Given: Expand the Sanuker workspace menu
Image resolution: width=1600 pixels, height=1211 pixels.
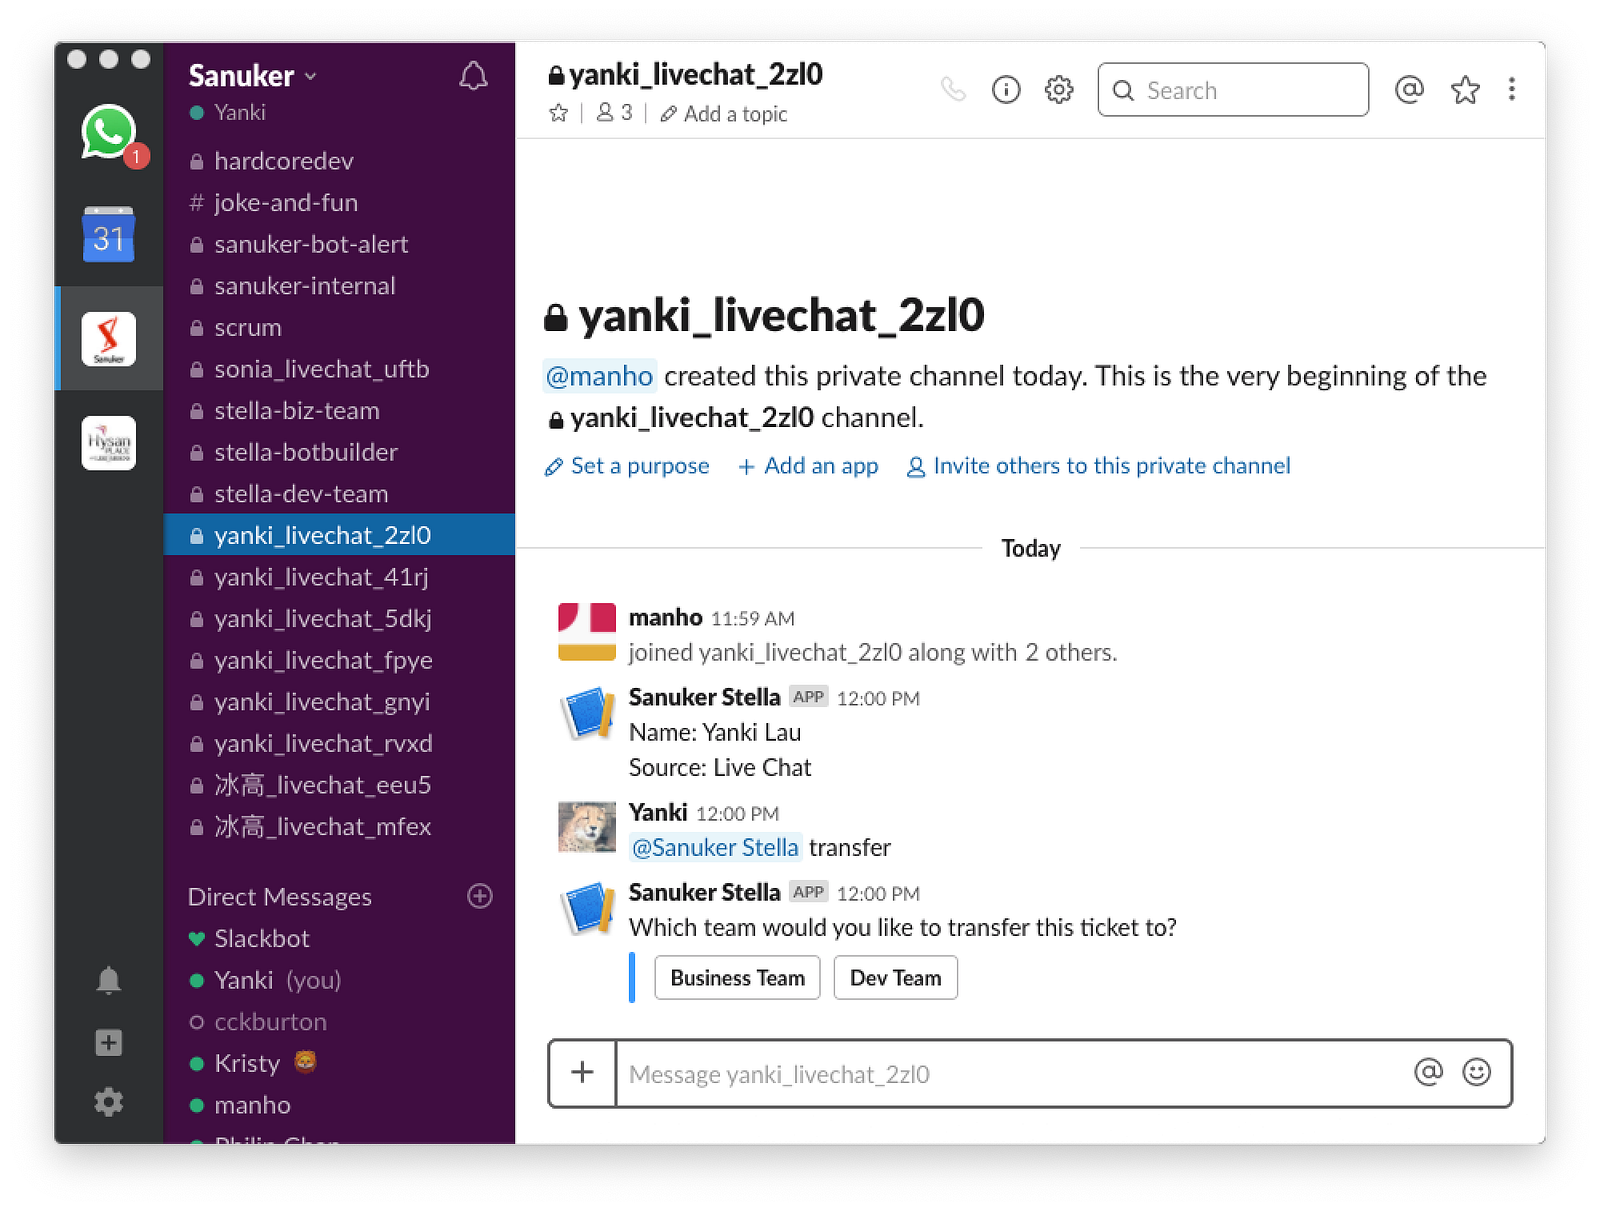Looking at the screenshot, I should 253,76.
